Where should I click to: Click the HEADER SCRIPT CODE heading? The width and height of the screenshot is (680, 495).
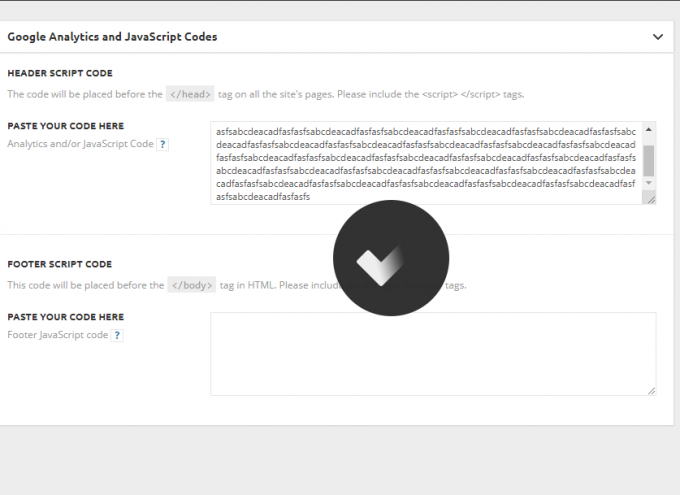point(60,73)
